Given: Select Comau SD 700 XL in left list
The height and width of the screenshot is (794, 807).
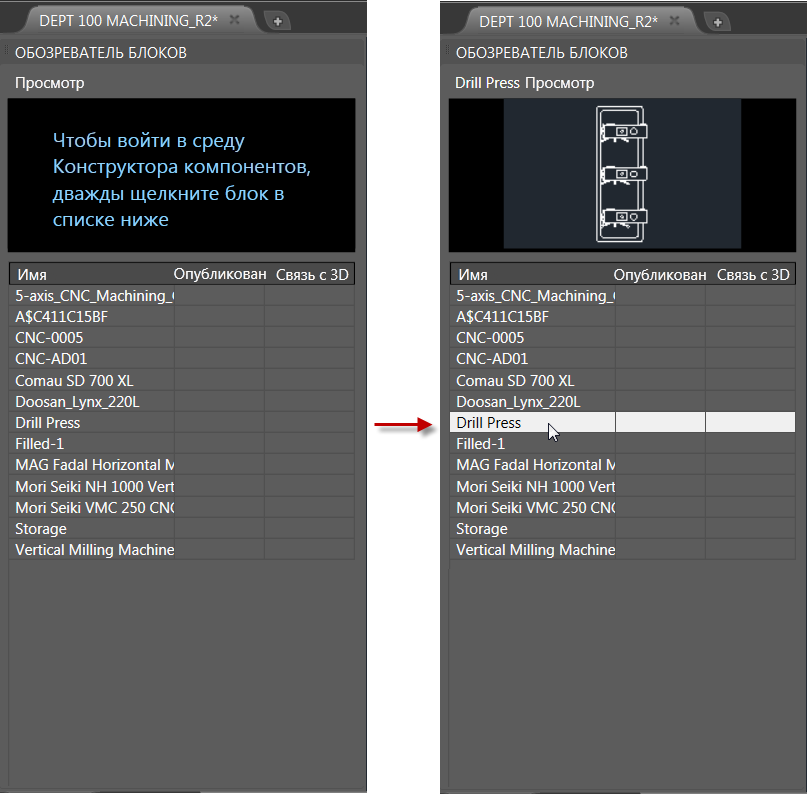Looking at the screenshot, I should point(182,381).
